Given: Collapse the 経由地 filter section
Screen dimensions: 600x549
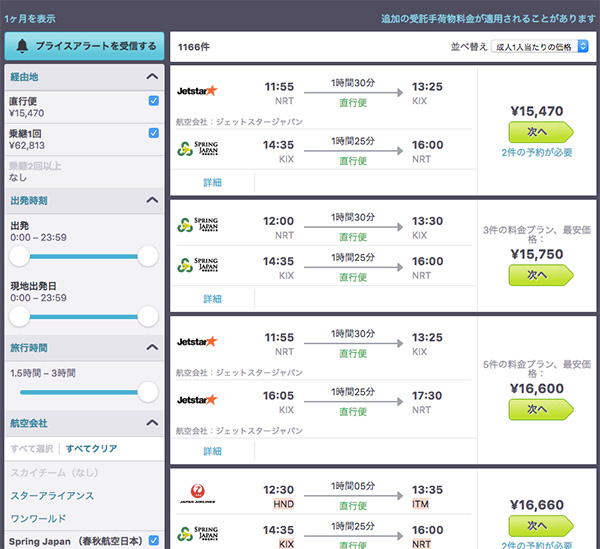Looking at the screenshot, I should click(x=152, y=77).
